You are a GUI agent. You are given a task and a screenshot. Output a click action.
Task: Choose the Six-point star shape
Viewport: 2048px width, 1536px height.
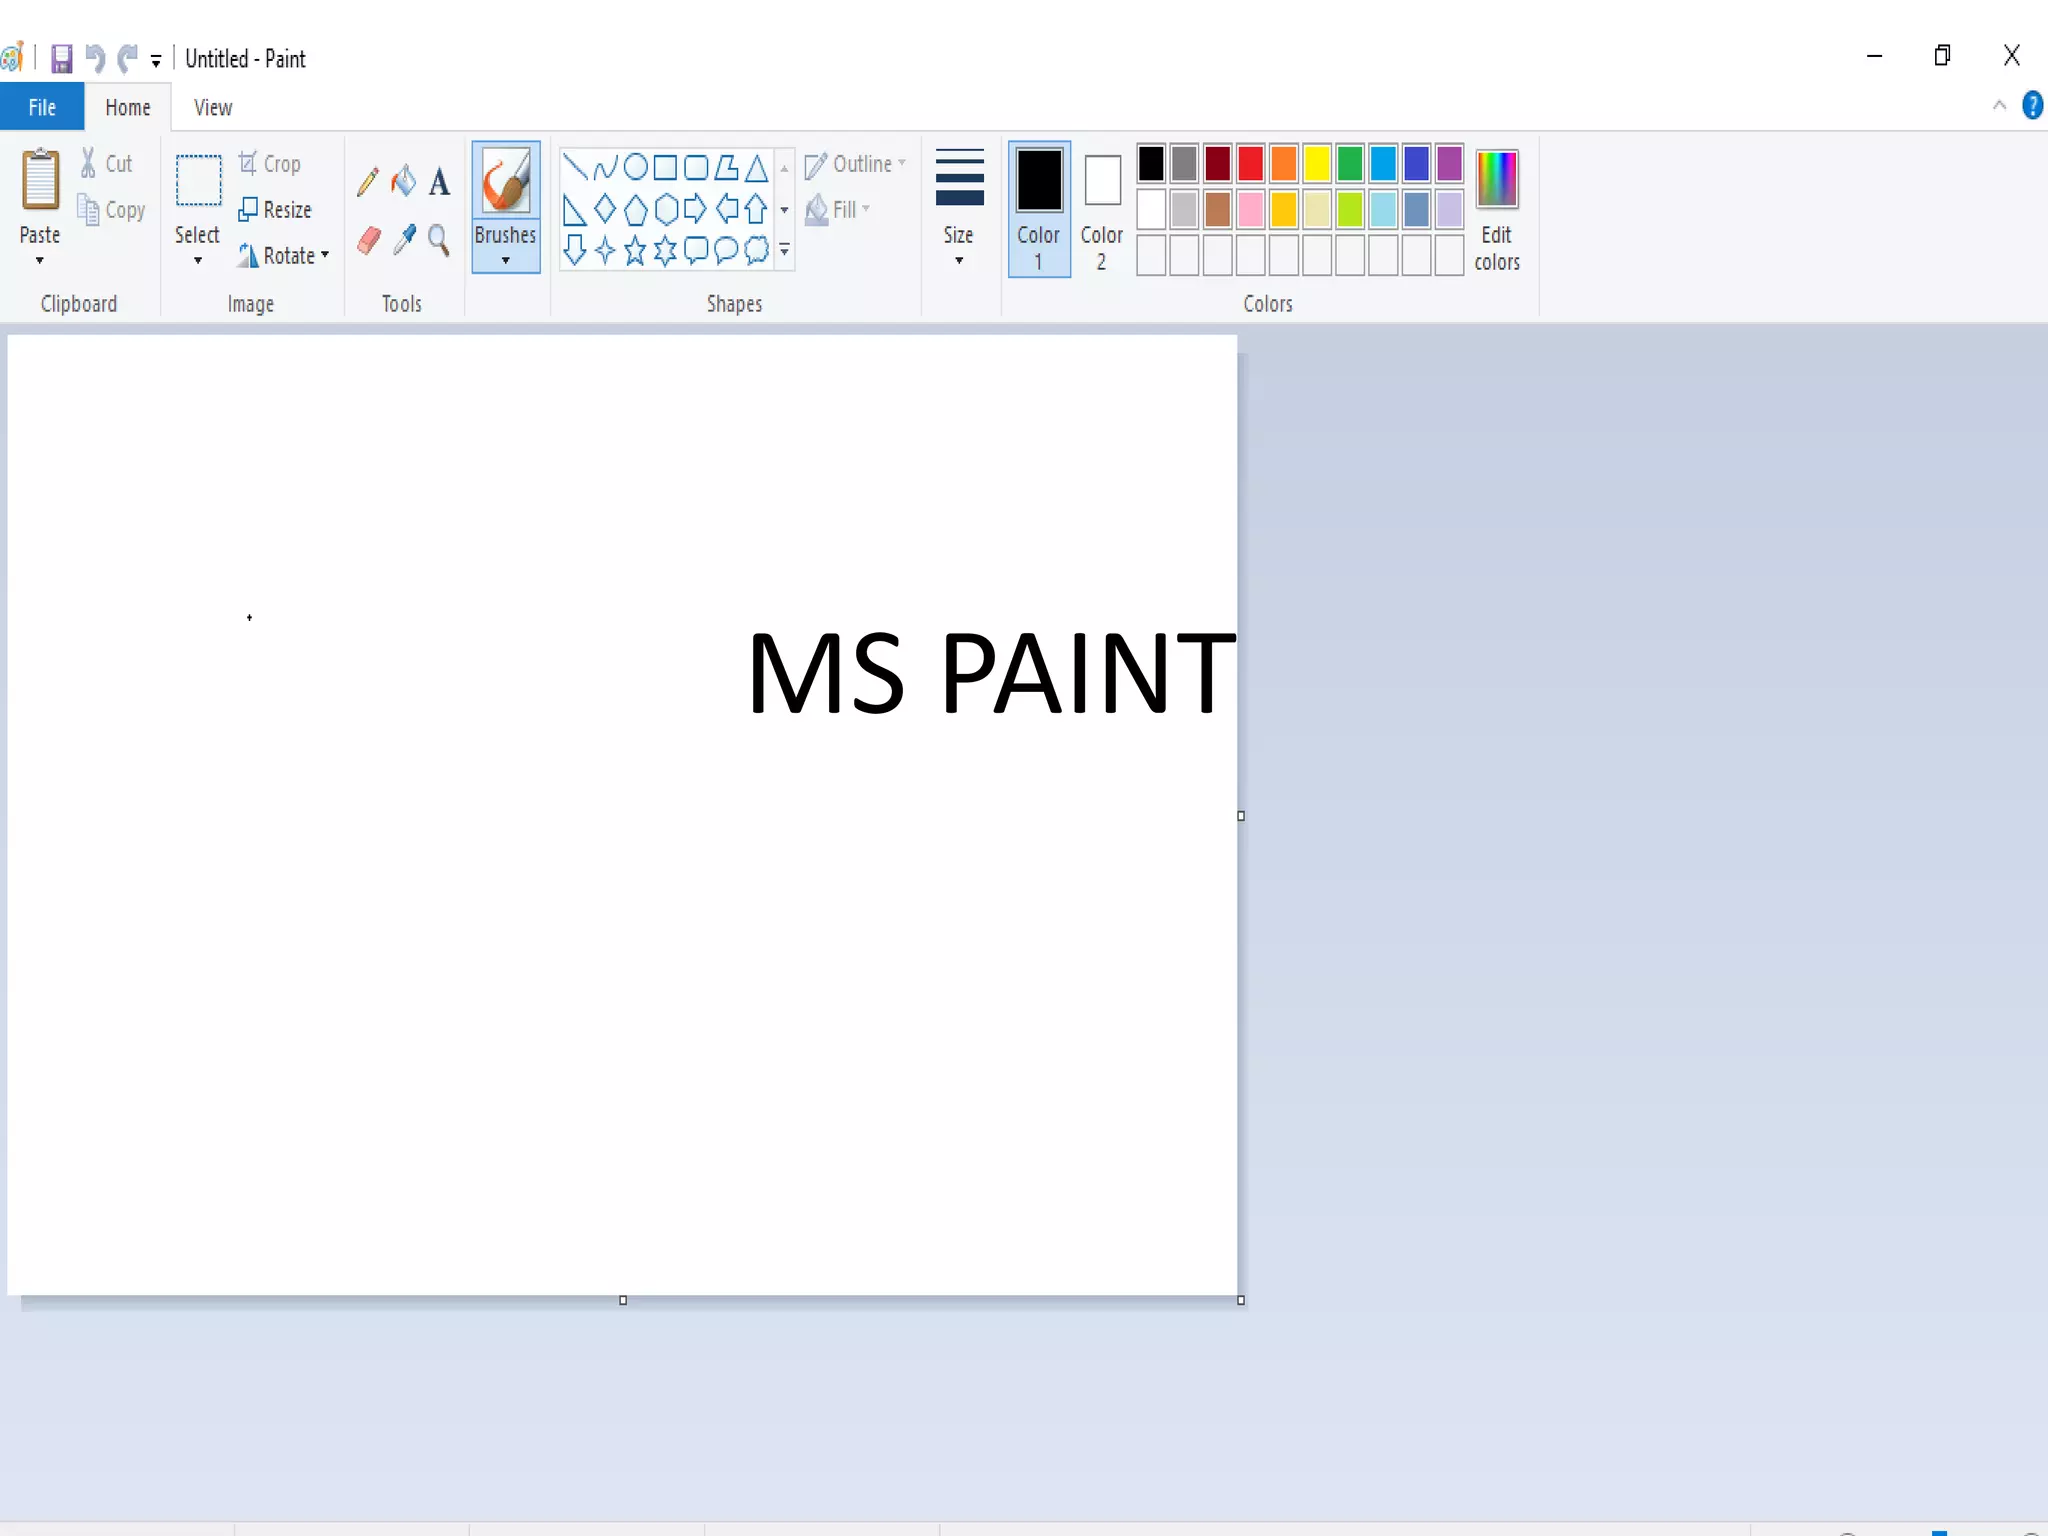[665, 250]
